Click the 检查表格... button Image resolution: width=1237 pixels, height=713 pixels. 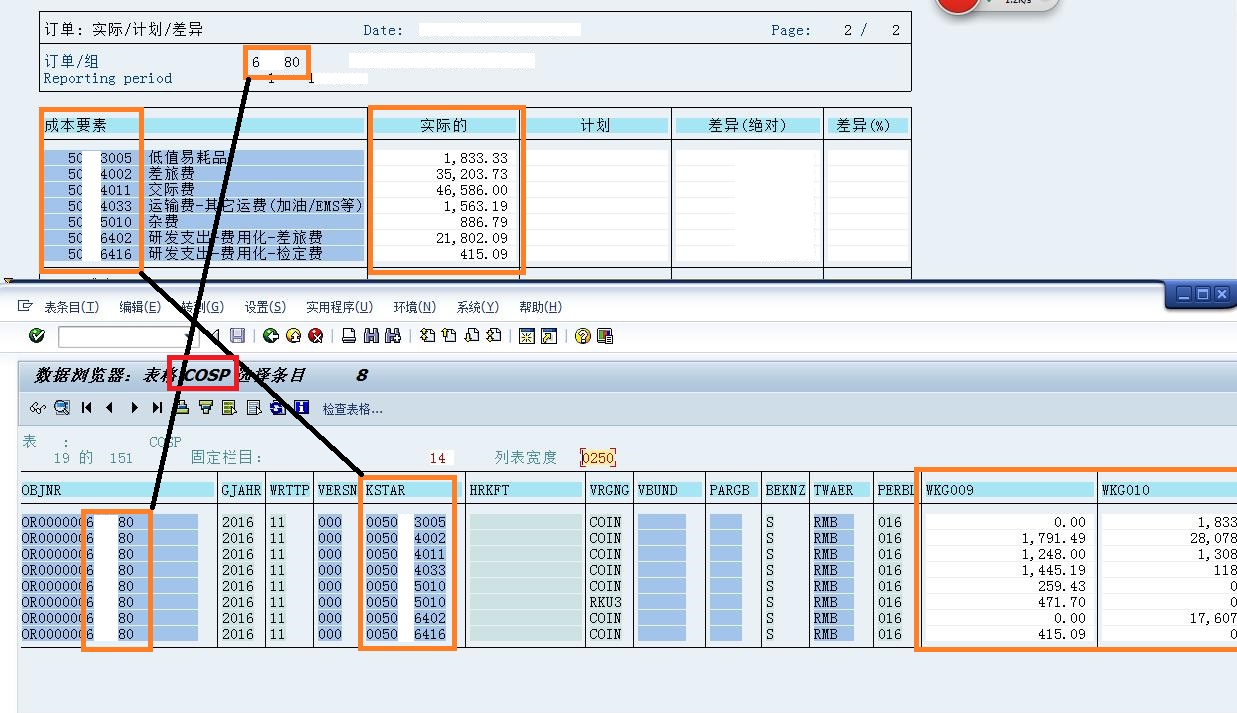(352, 408)
